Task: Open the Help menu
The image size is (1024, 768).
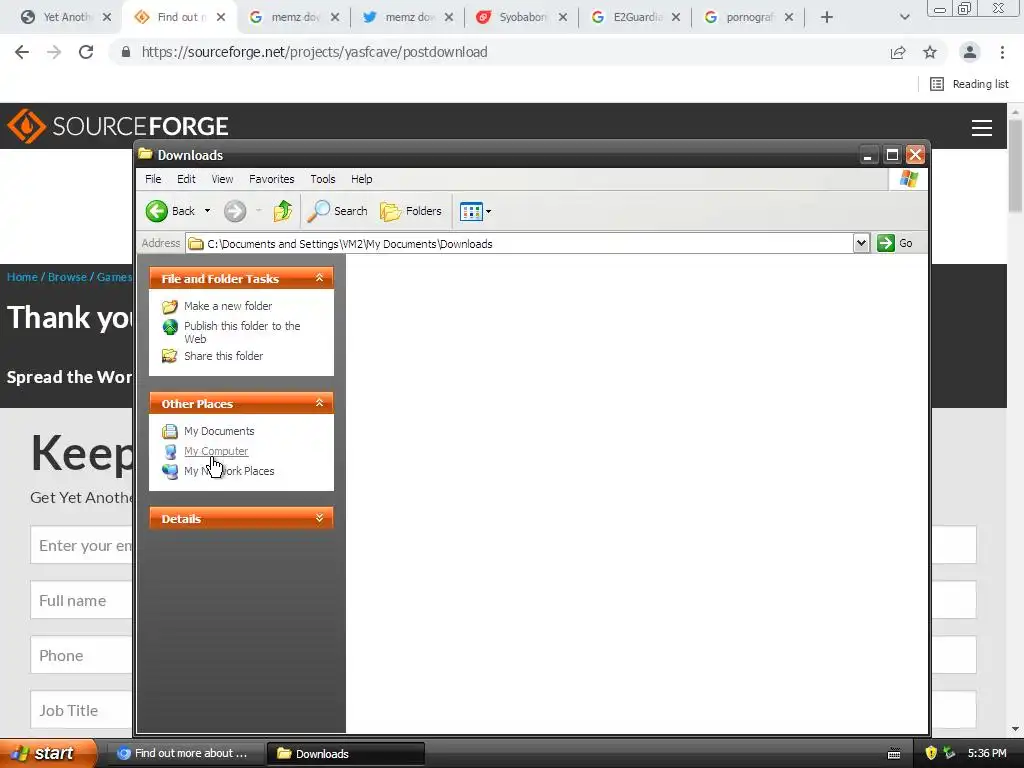Action: pos(361,179)
